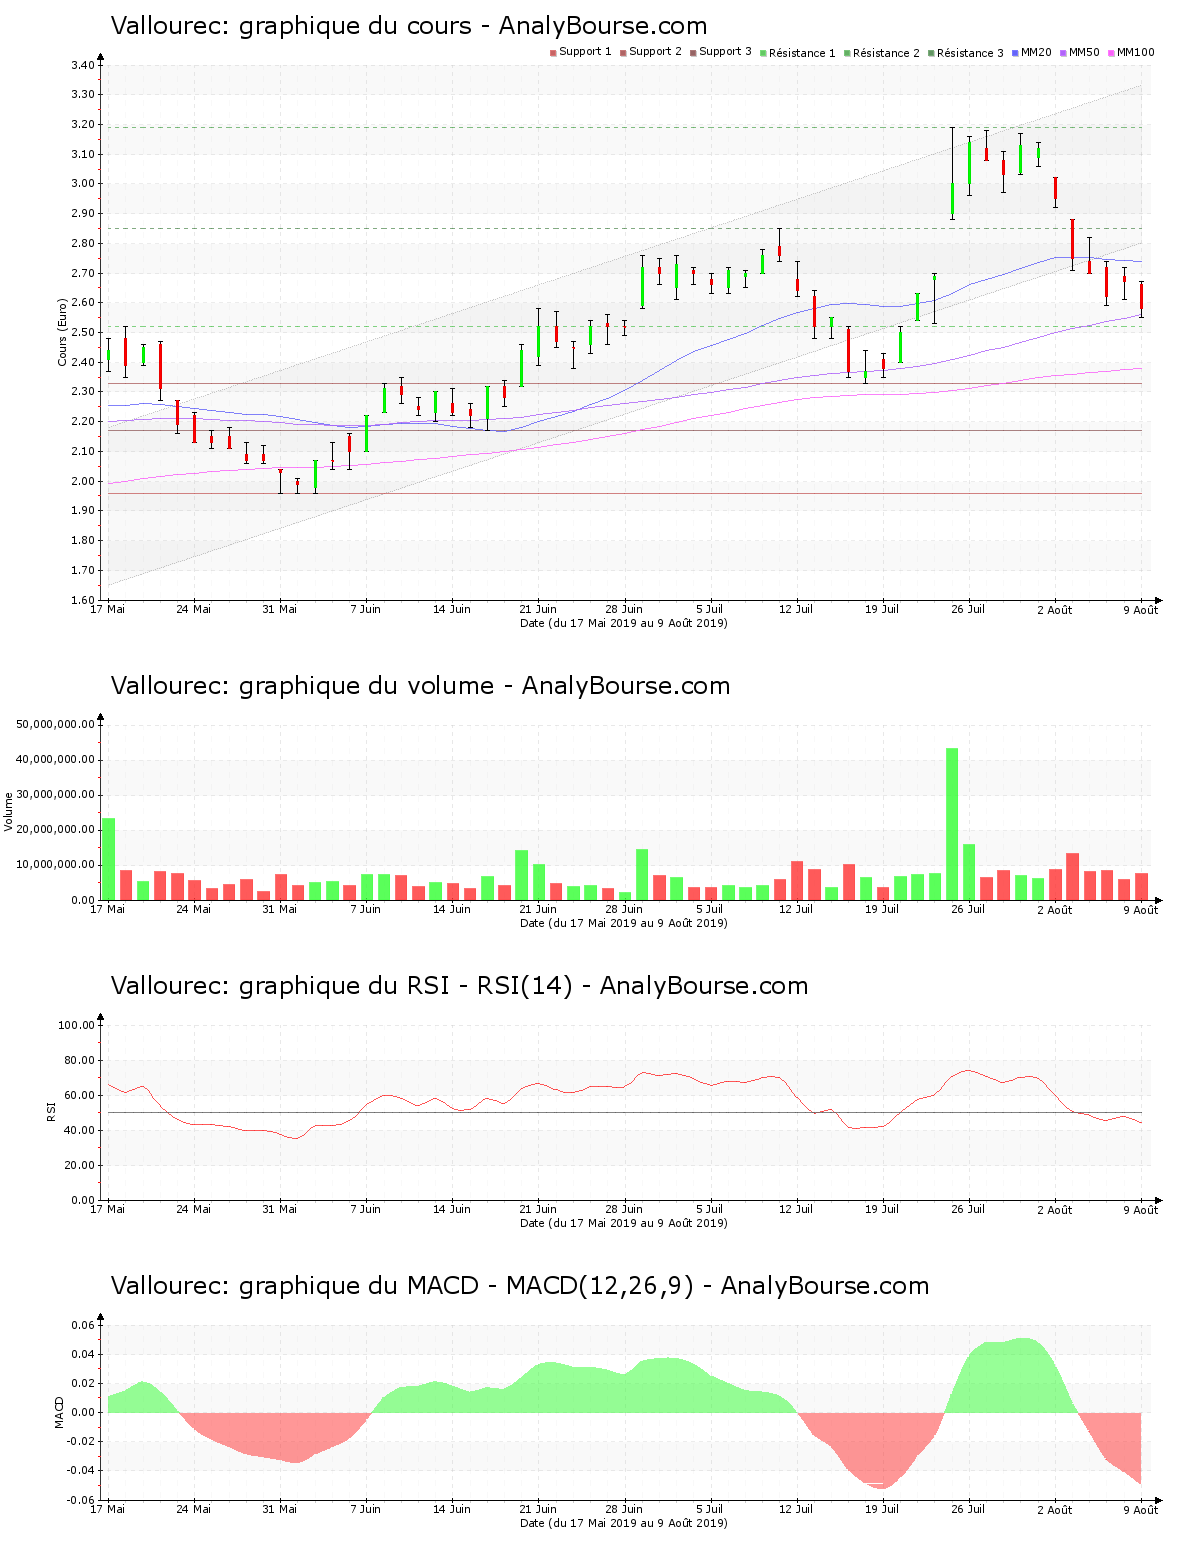Select the 'MM50' legend label
The image size is (1200, 1550).
click(x=1084, y=52)
